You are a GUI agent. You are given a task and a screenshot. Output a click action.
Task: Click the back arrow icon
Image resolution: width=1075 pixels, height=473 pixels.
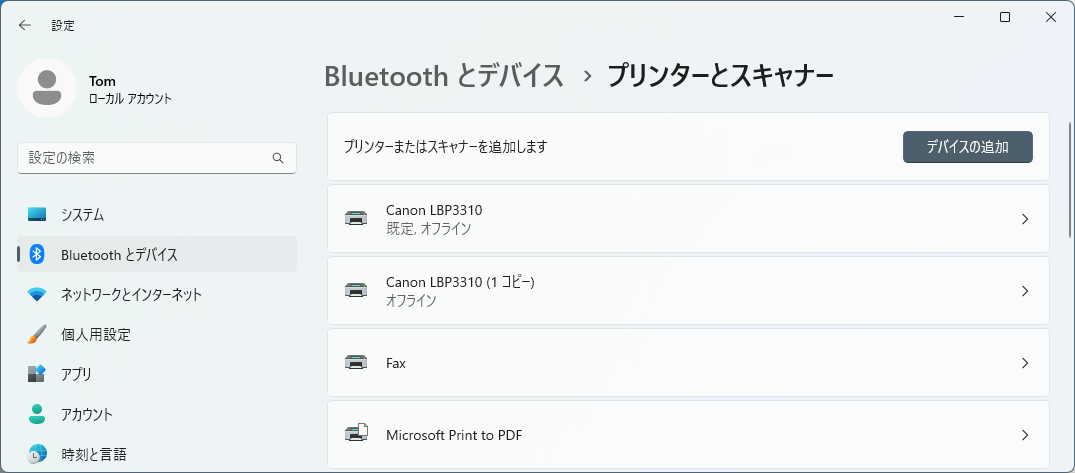click(x=25, y=25)
